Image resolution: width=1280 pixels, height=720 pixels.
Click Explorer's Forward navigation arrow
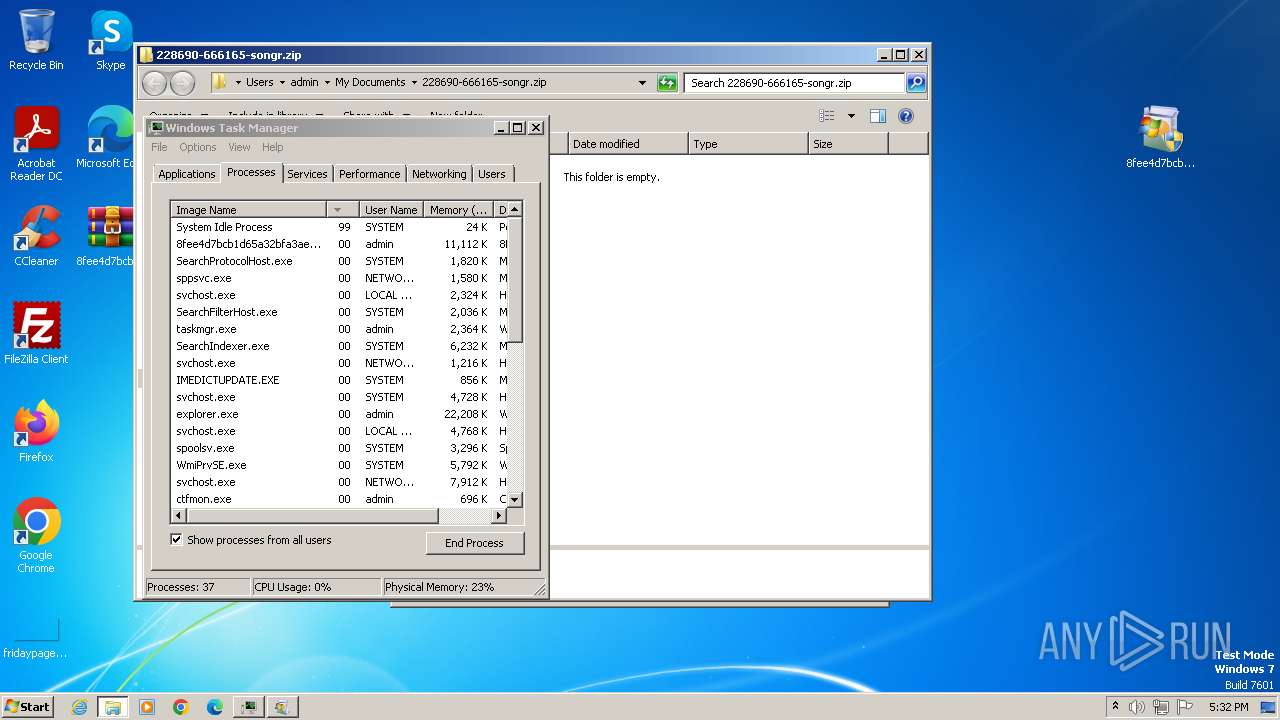(182, 83)
